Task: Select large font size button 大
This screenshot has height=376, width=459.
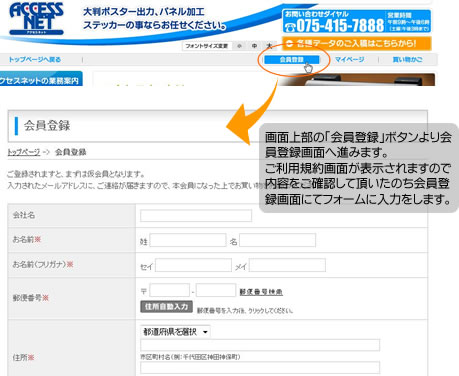Action: click(x=269, y=46)
